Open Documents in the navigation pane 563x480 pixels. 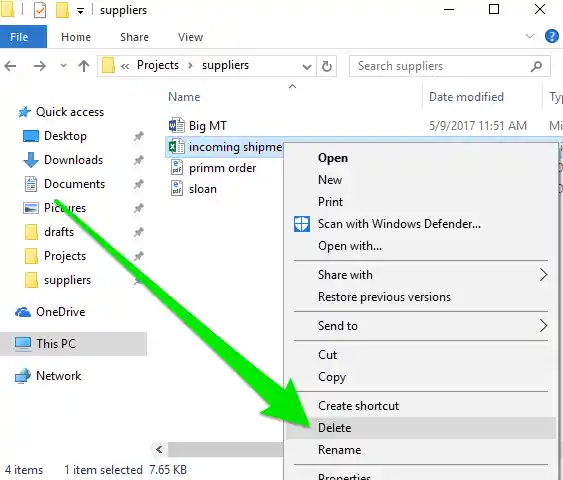[74, 184]
